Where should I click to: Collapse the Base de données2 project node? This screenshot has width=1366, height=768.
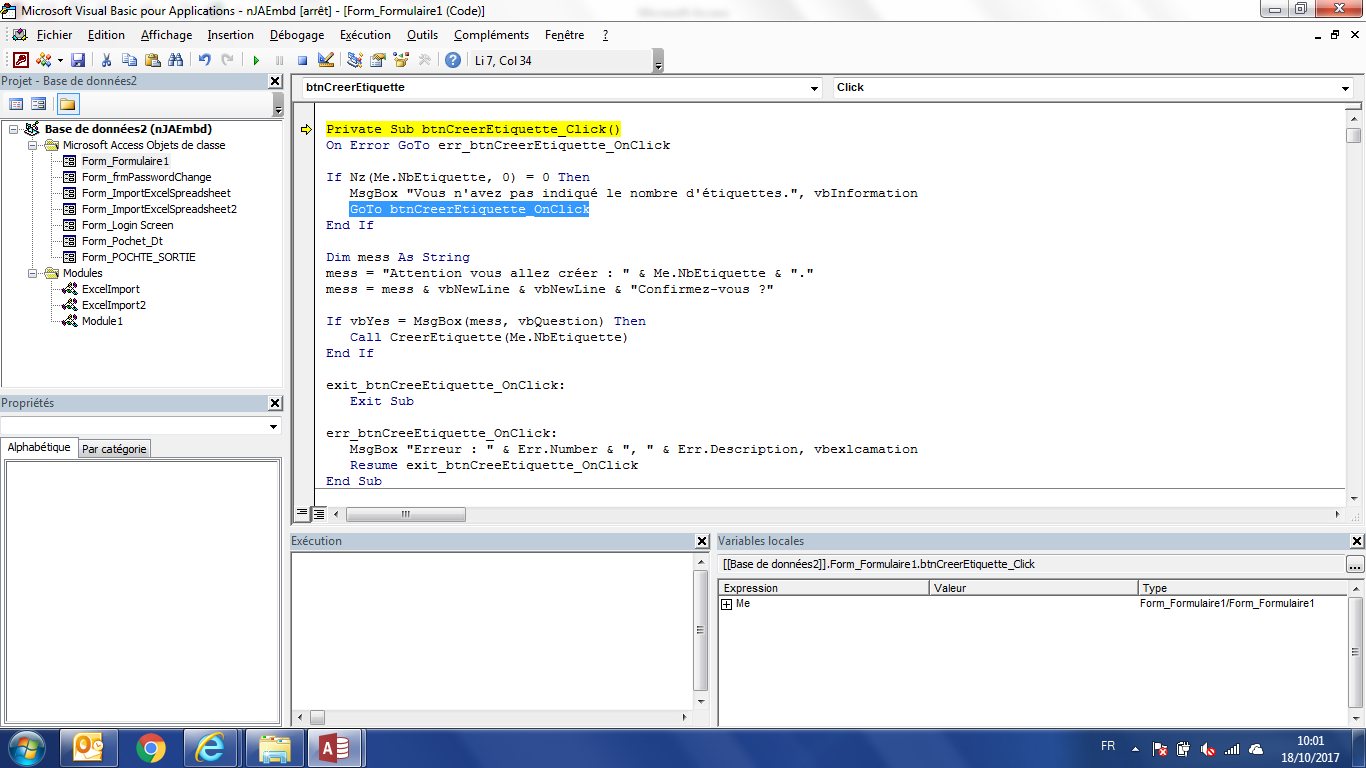14,129
